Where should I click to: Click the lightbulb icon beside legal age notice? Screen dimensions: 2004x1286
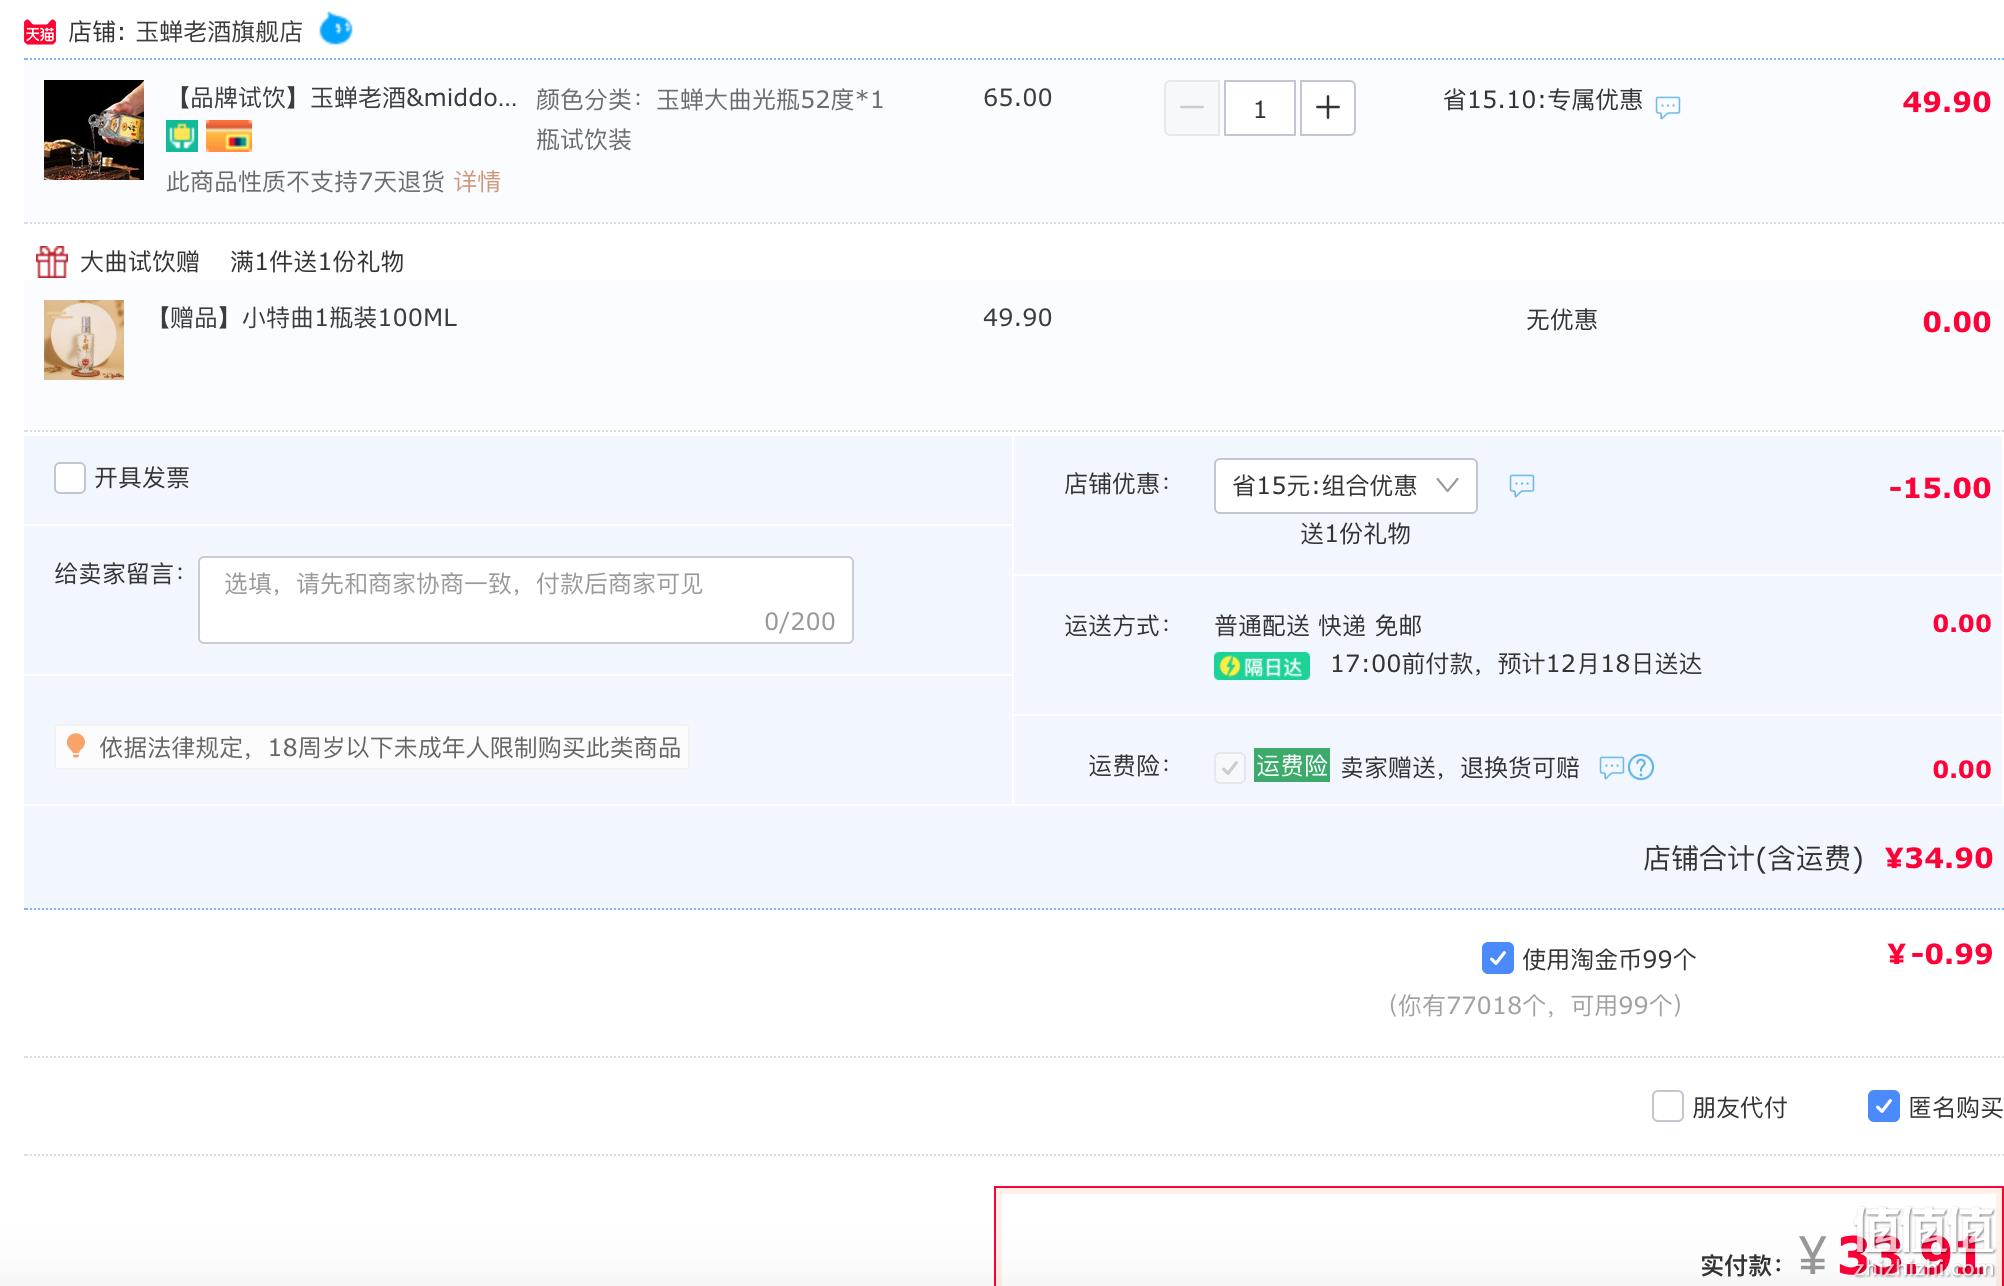pyautogui.click(x=76, y=746)
